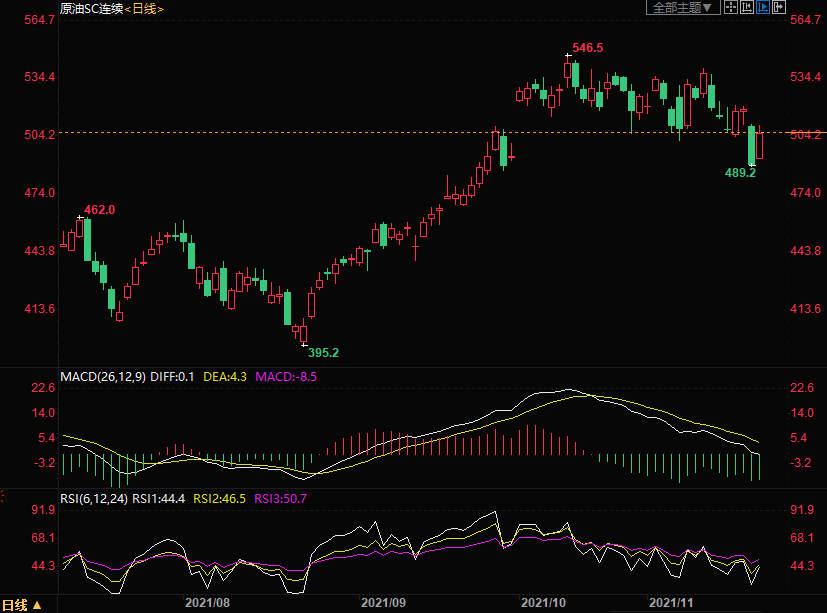The image size is (827, 613).
Task: Click the 原油SC连续 contract title
Action: click(90, 8)
